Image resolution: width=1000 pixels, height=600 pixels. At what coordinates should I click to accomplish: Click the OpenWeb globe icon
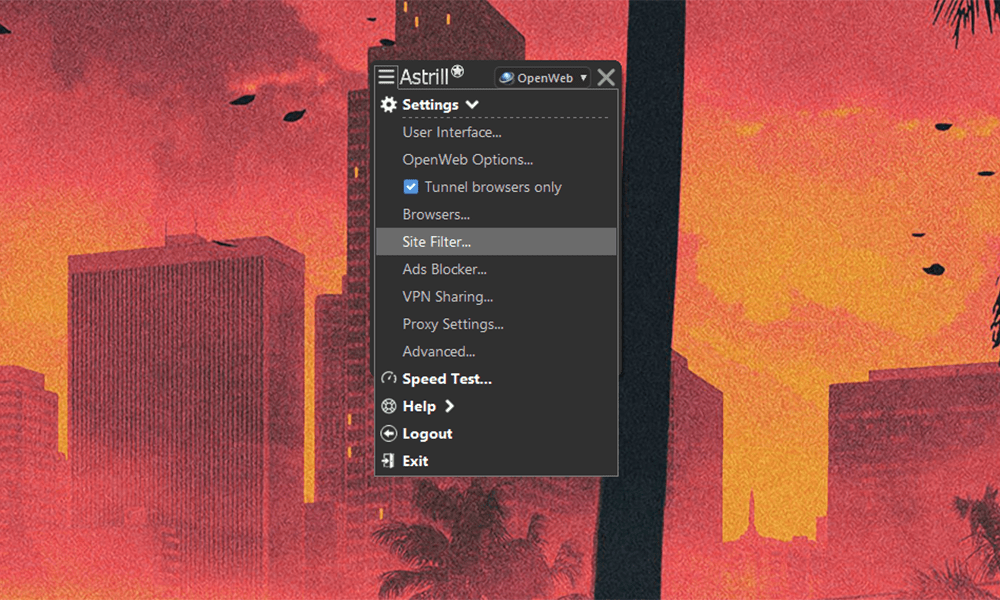(x=506, y=78)
